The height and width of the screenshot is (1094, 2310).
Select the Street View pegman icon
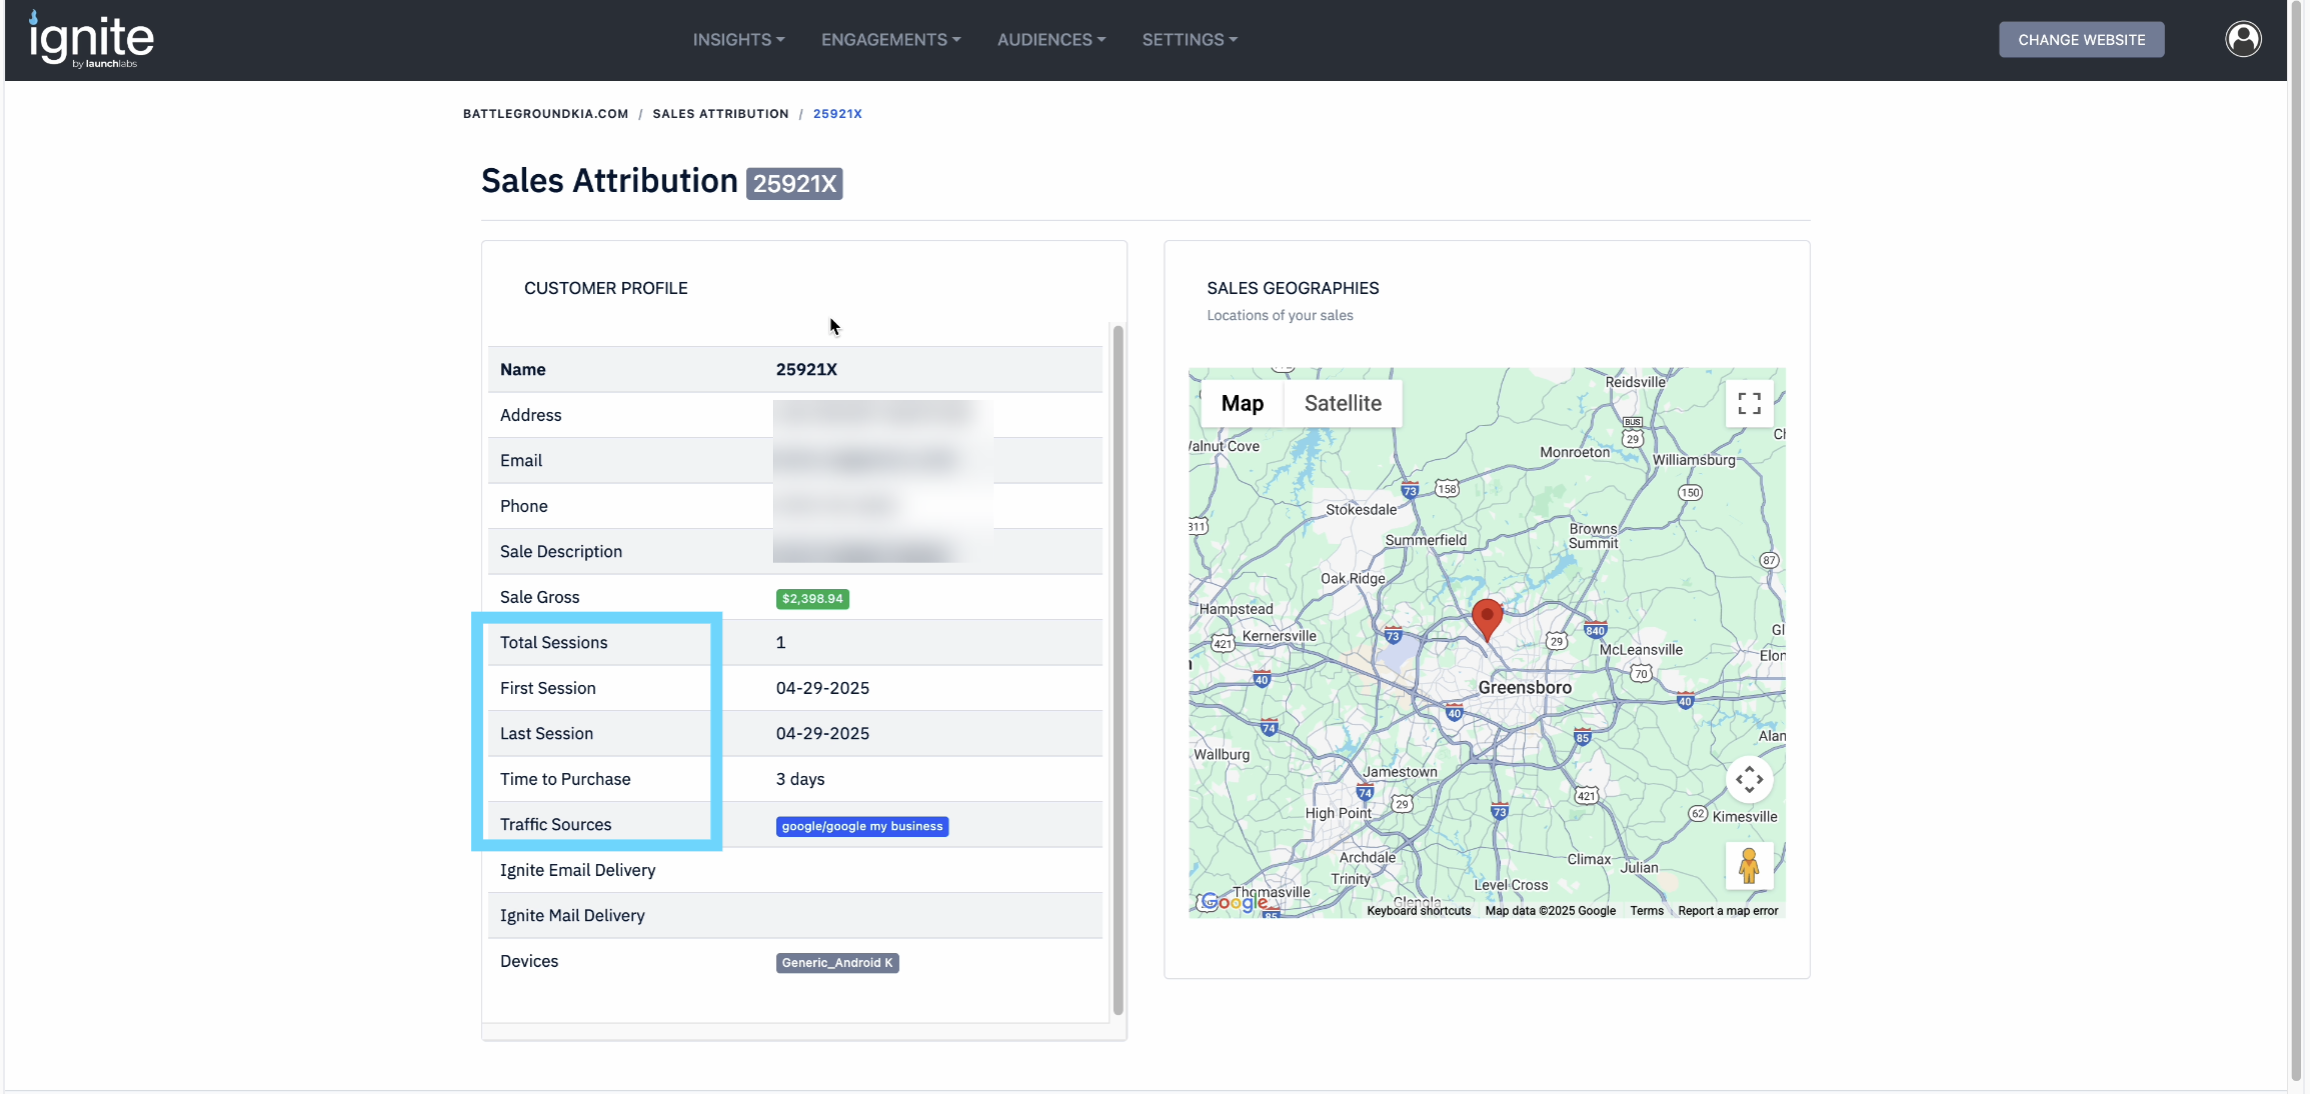point(1749,866)
